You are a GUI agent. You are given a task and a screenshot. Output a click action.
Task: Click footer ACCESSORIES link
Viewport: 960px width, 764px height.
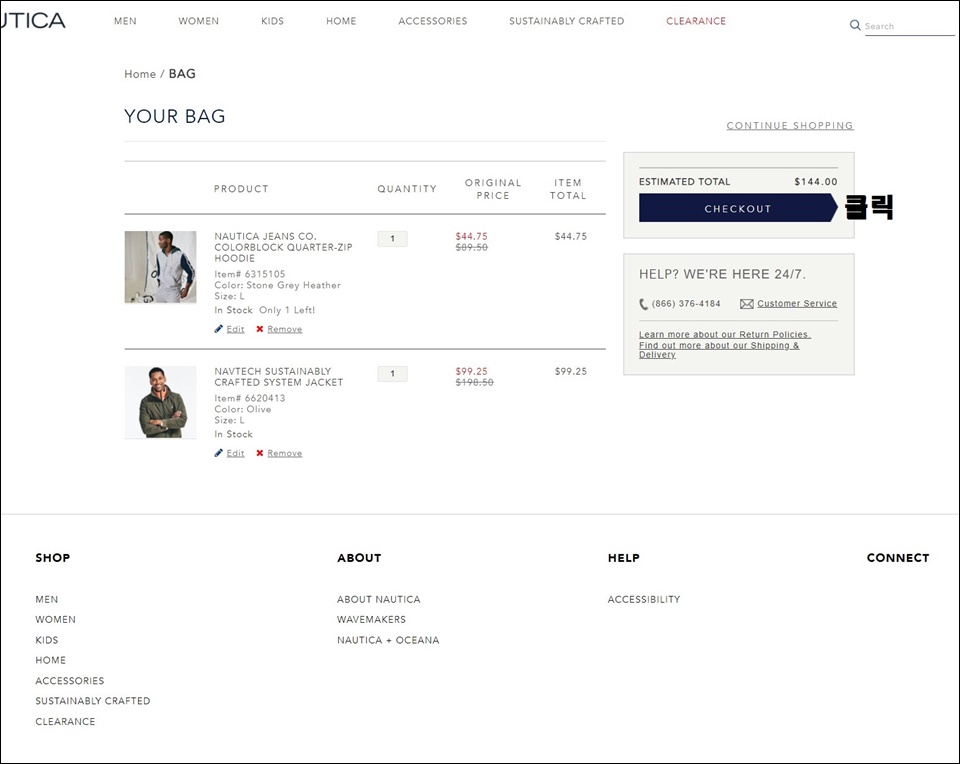click(70, 681)
